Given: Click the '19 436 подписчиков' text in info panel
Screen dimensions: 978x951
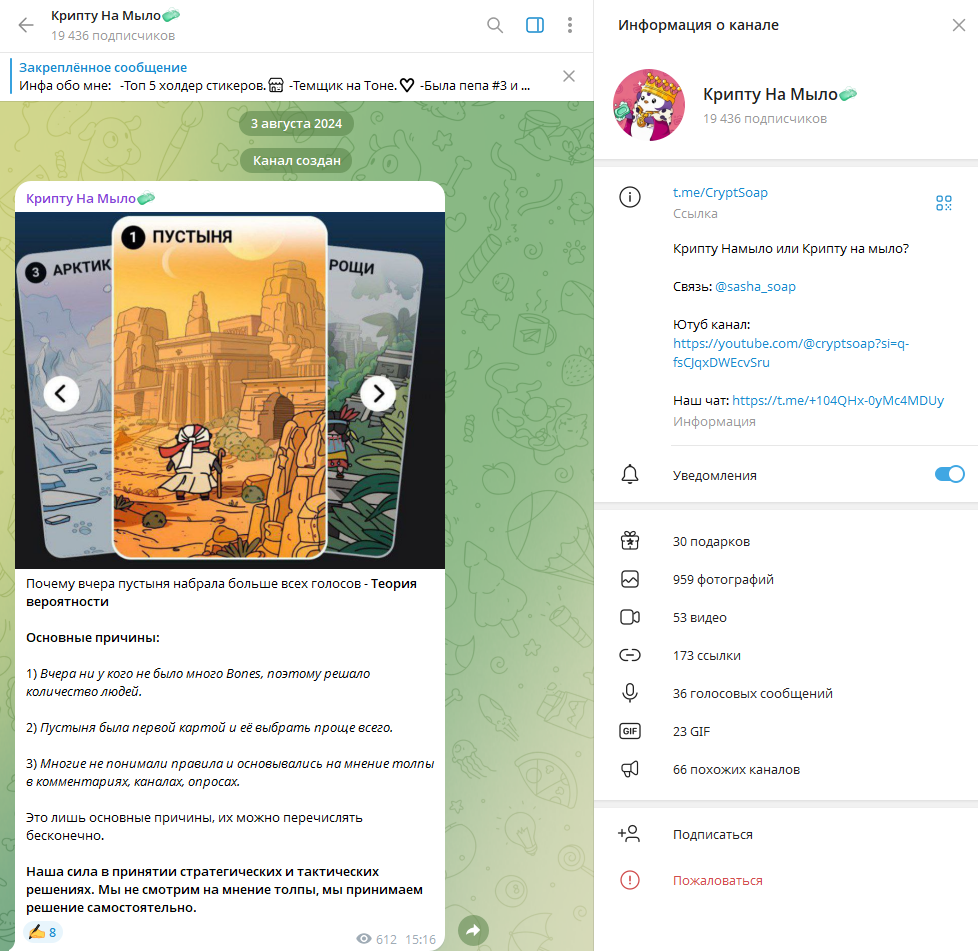Looking at the screenshot, I should 765,118.
